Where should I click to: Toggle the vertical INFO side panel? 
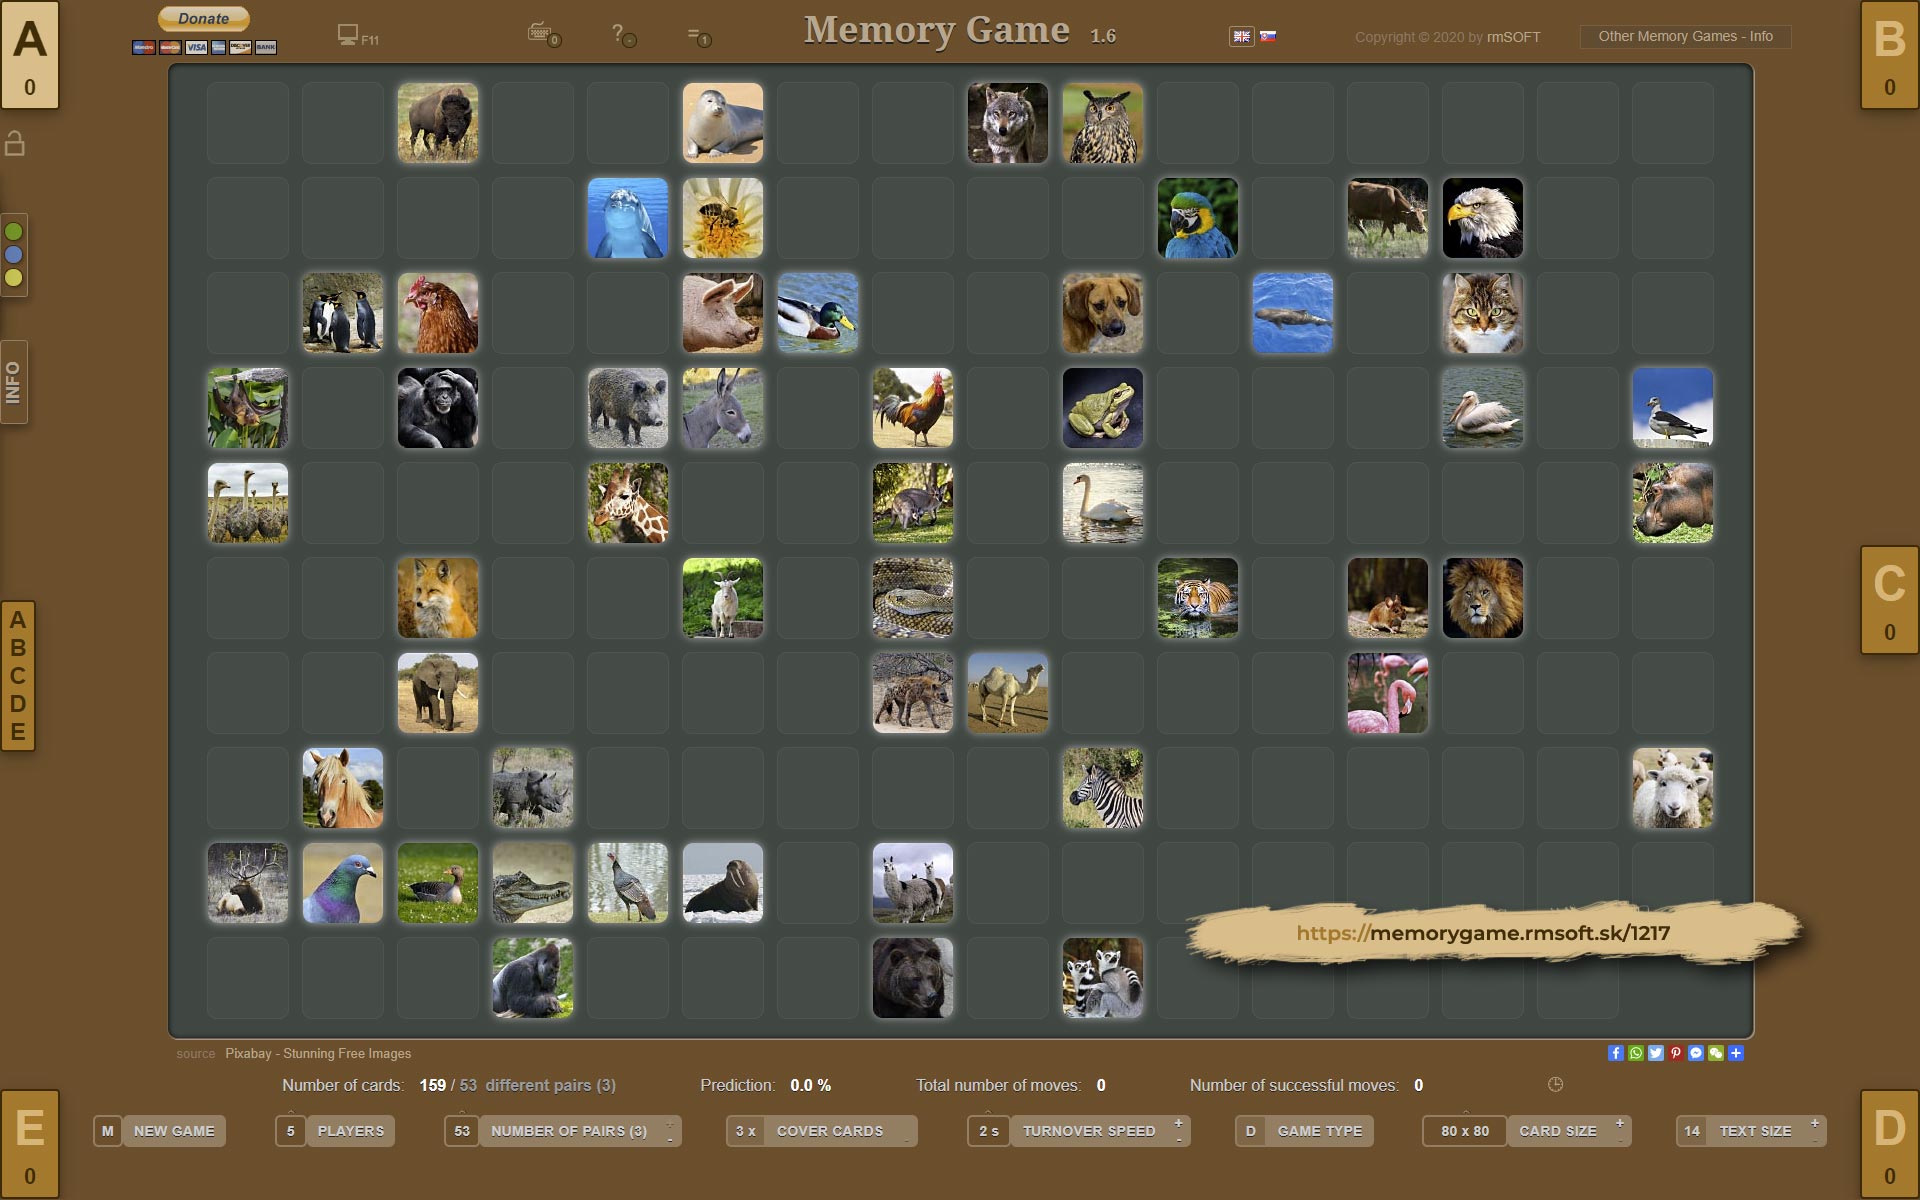pyautogui.click(x=14, y=382)
